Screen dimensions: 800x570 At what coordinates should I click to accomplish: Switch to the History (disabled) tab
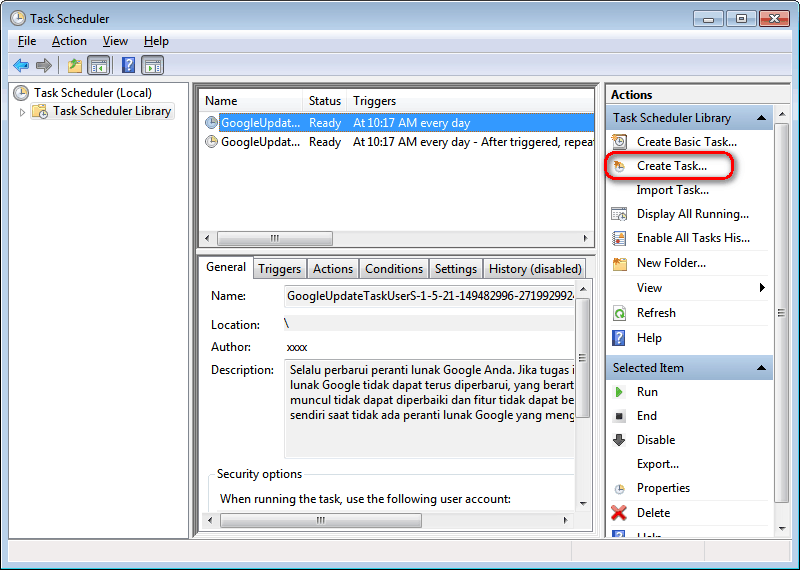pyautogui.click(x=535, y=269)
